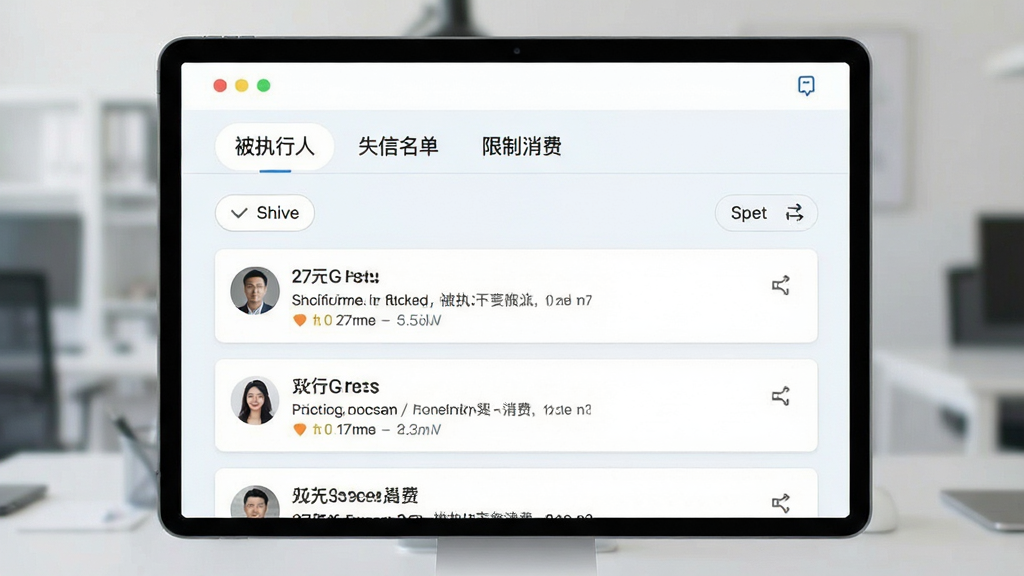Viewport: 1024px width, 576px height.
Task: Share the second card with woman's avatar
Action: [780, 396]
